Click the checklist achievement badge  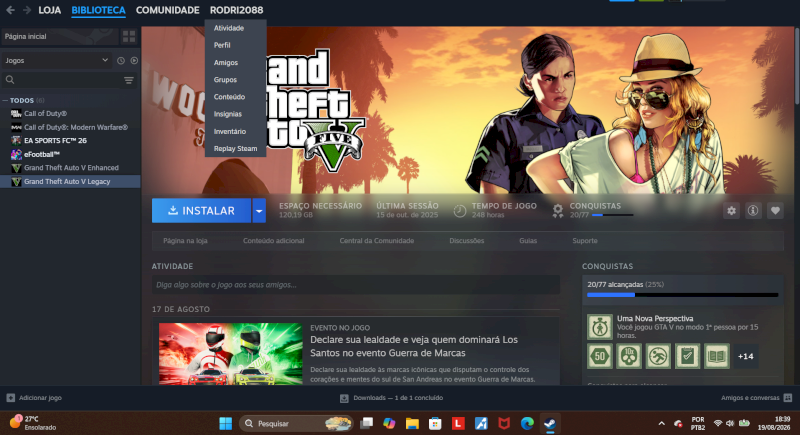[x=687, y=356]
